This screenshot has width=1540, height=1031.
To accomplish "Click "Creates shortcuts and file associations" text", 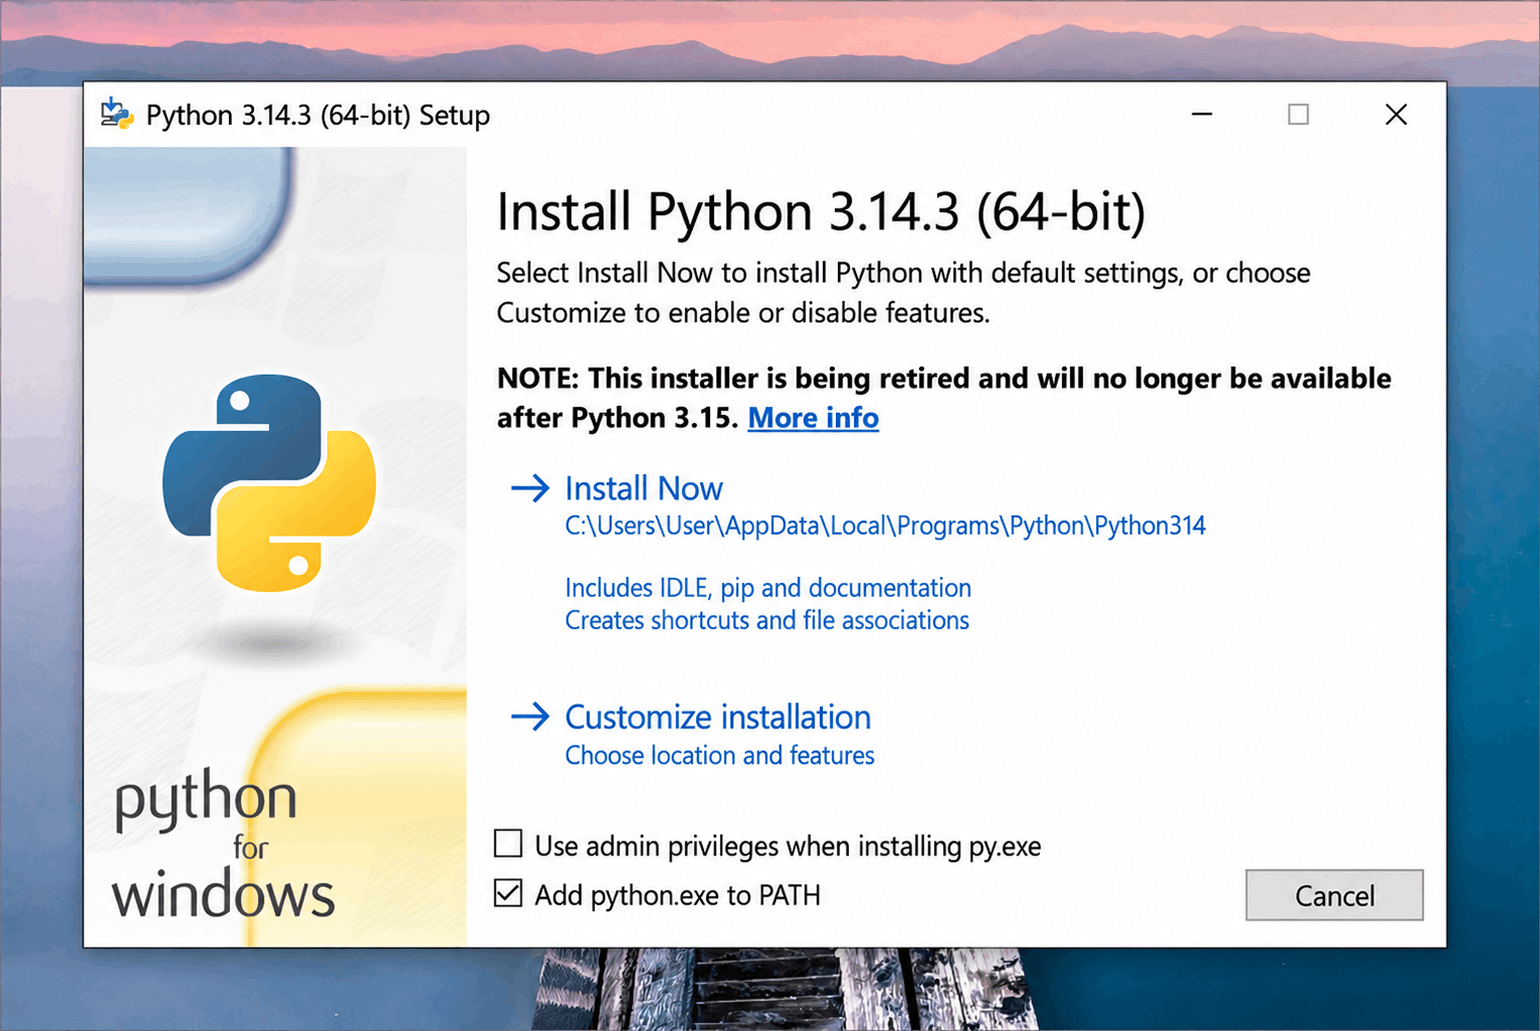I will (767, 620).
